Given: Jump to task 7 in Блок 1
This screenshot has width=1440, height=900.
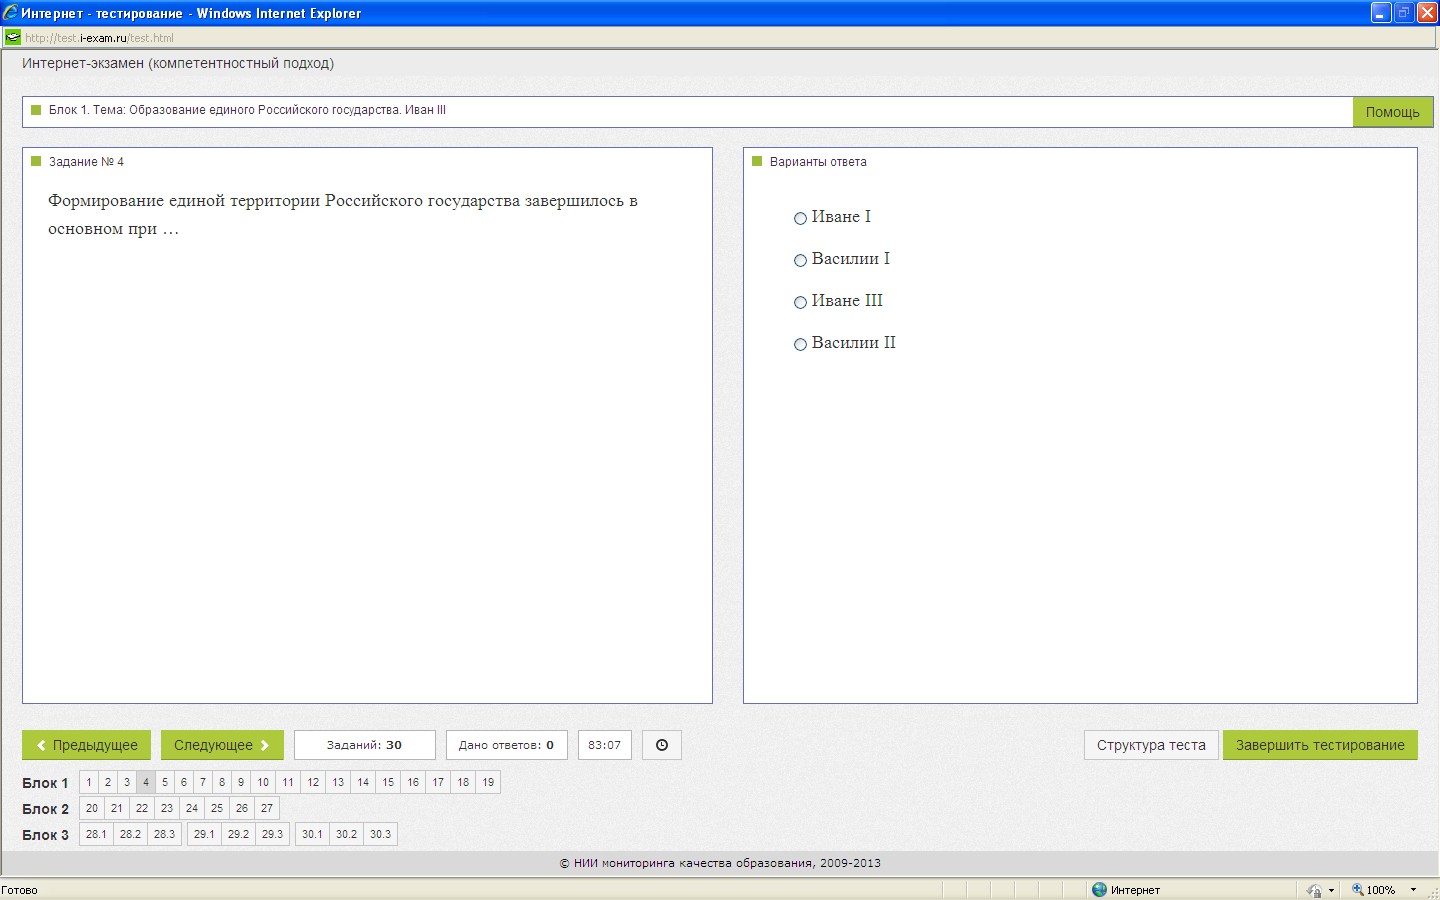Looking at the screenshot, I should tap(203, 782).
